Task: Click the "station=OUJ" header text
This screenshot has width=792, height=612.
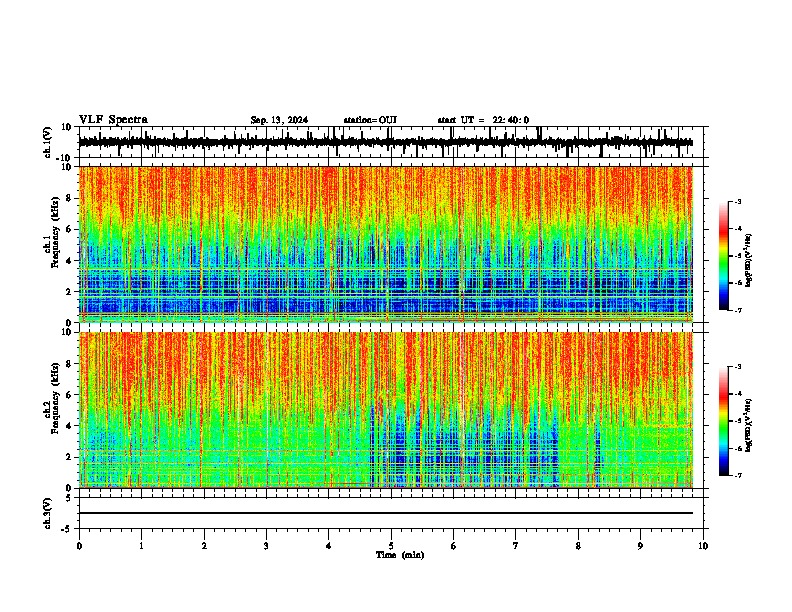Action: point(370,120)
